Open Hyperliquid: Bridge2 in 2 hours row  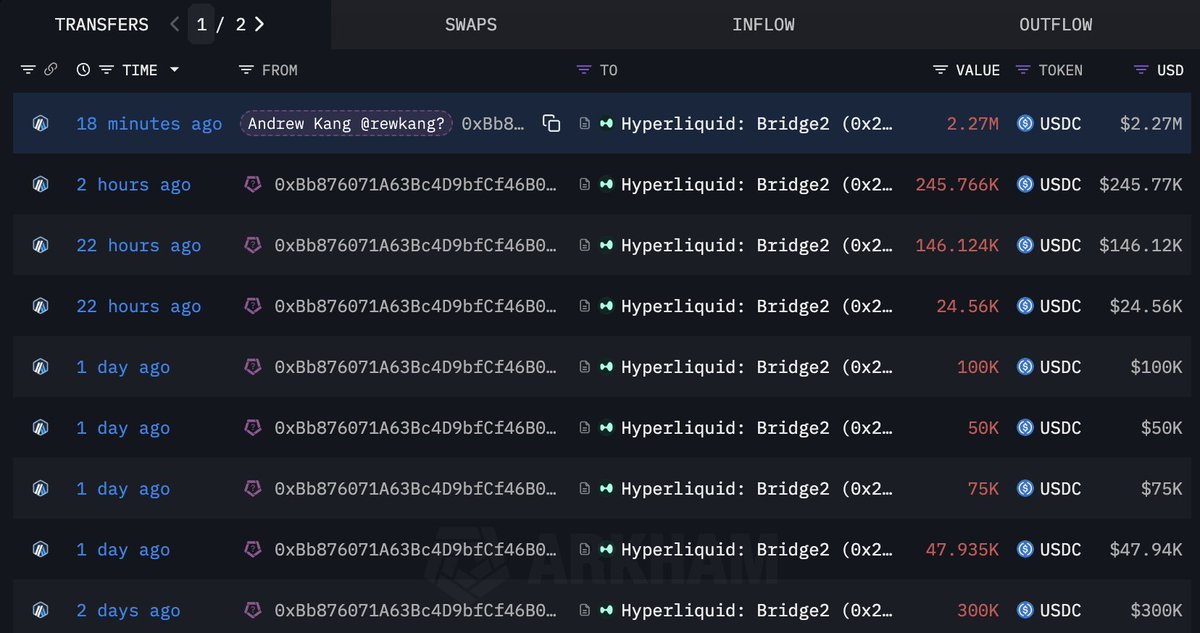pyautogui.click(x=757, y=185)
